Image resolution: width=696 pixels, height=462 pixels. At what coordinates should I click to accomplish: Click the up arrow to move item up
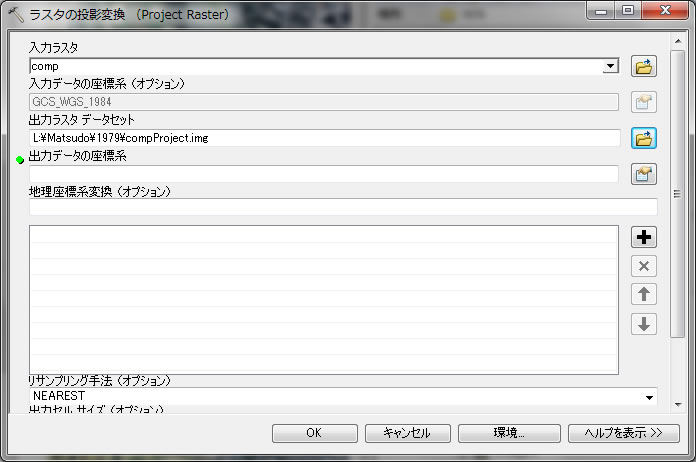(x=644, y=294)
